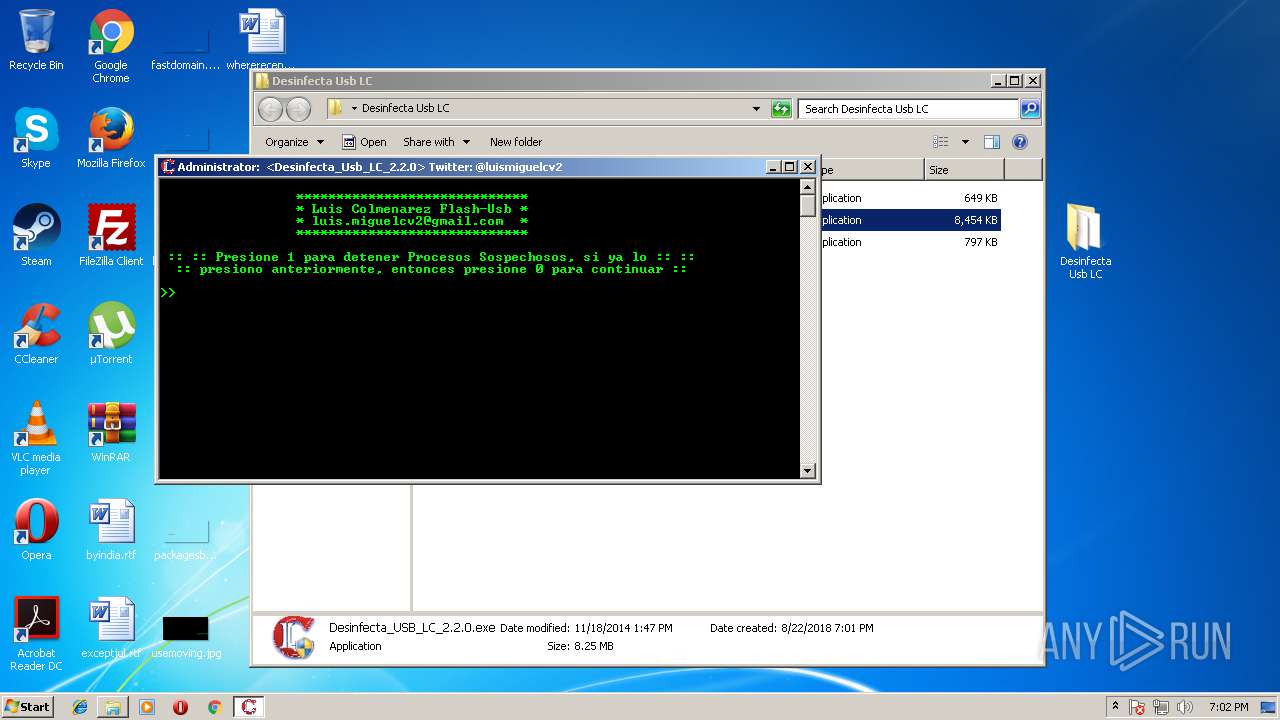Click the network icon in system tray
The image size is (1280, 720).
tap(1162, 707)
